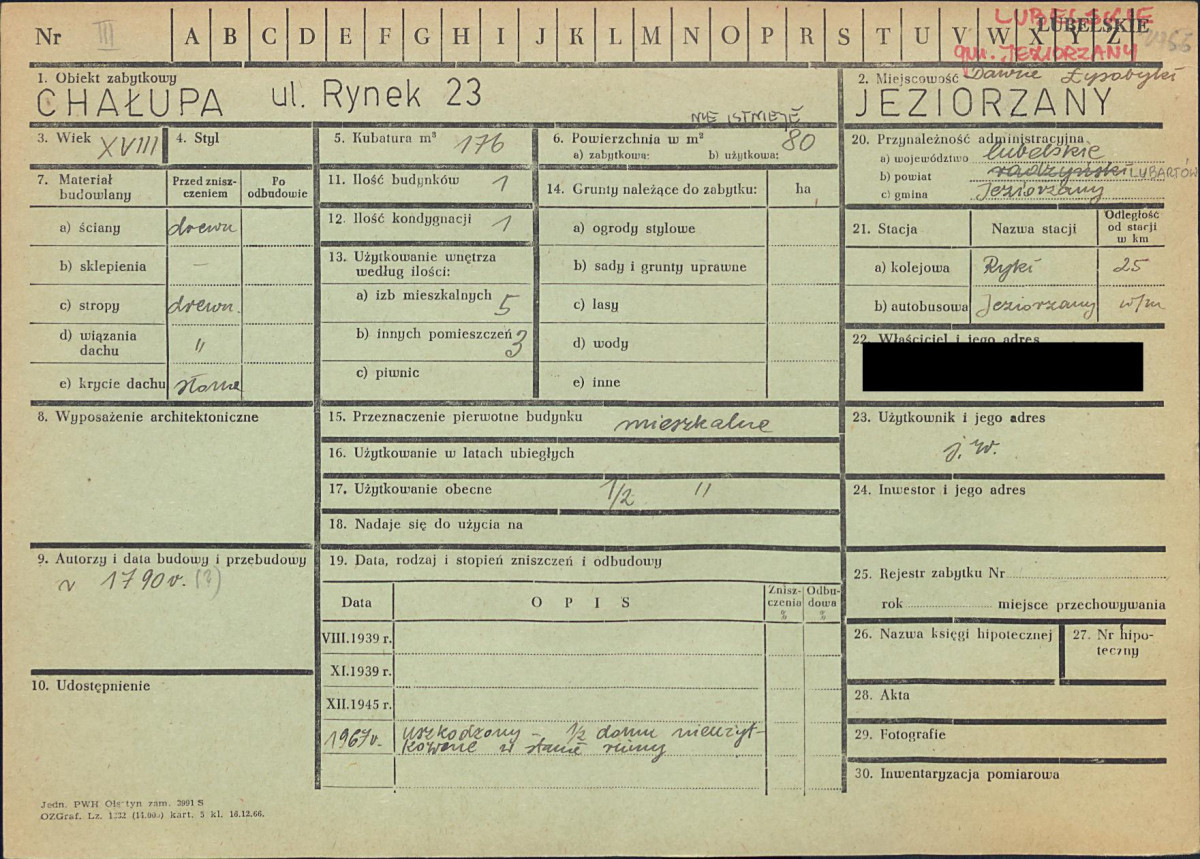Click '18. Nadaje się do użycia na'
The height and width of the screenshot is (859, 1200).
[x=426, y=524]
